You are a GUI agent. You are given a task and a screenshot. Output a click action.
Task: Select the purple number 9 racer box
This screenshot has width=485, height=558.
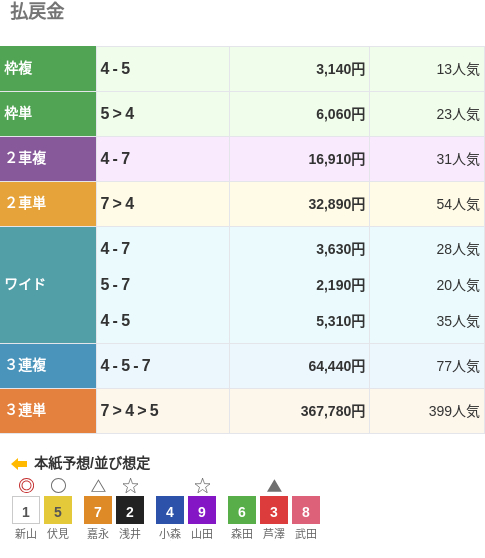[202, 510]
